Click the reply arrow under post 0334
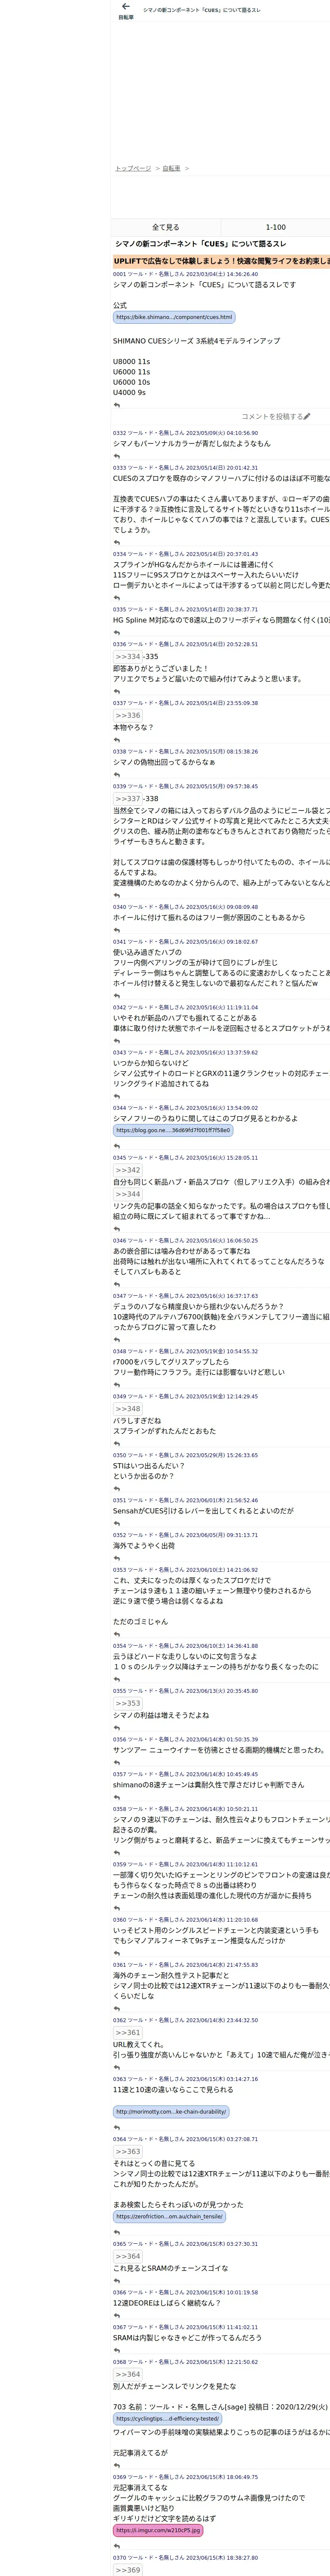This screenshot has width=330, height=2576. 117,598
